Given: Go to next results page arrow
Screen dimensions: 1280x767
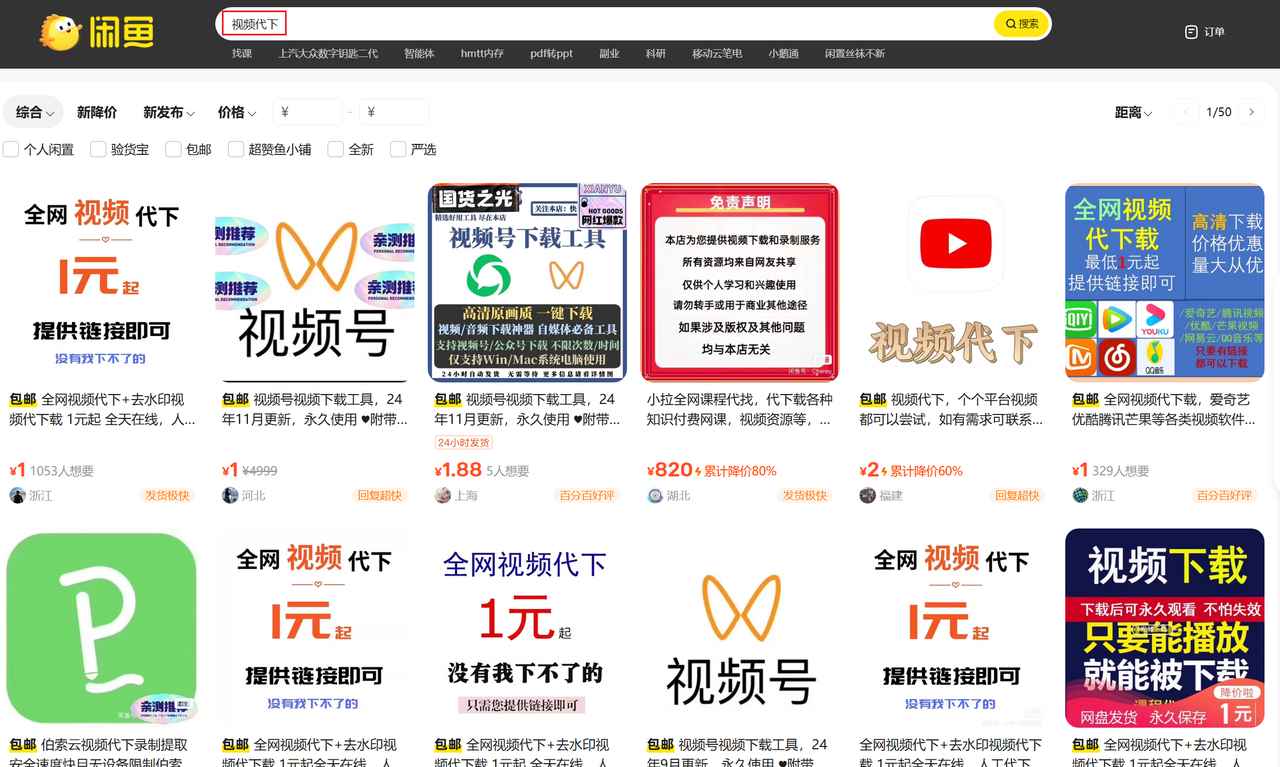Looking at the screenshot, I should click(x=1250, y=112).
